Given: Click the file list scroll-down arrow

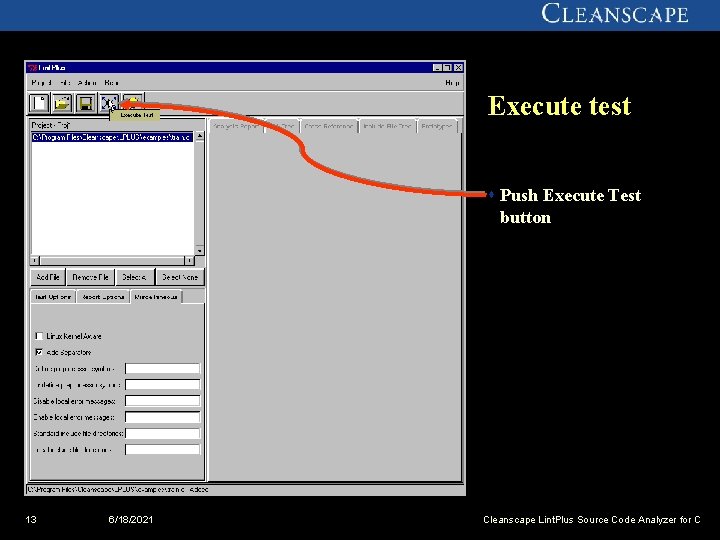Looking at the screenshot, I should point(199,251).
